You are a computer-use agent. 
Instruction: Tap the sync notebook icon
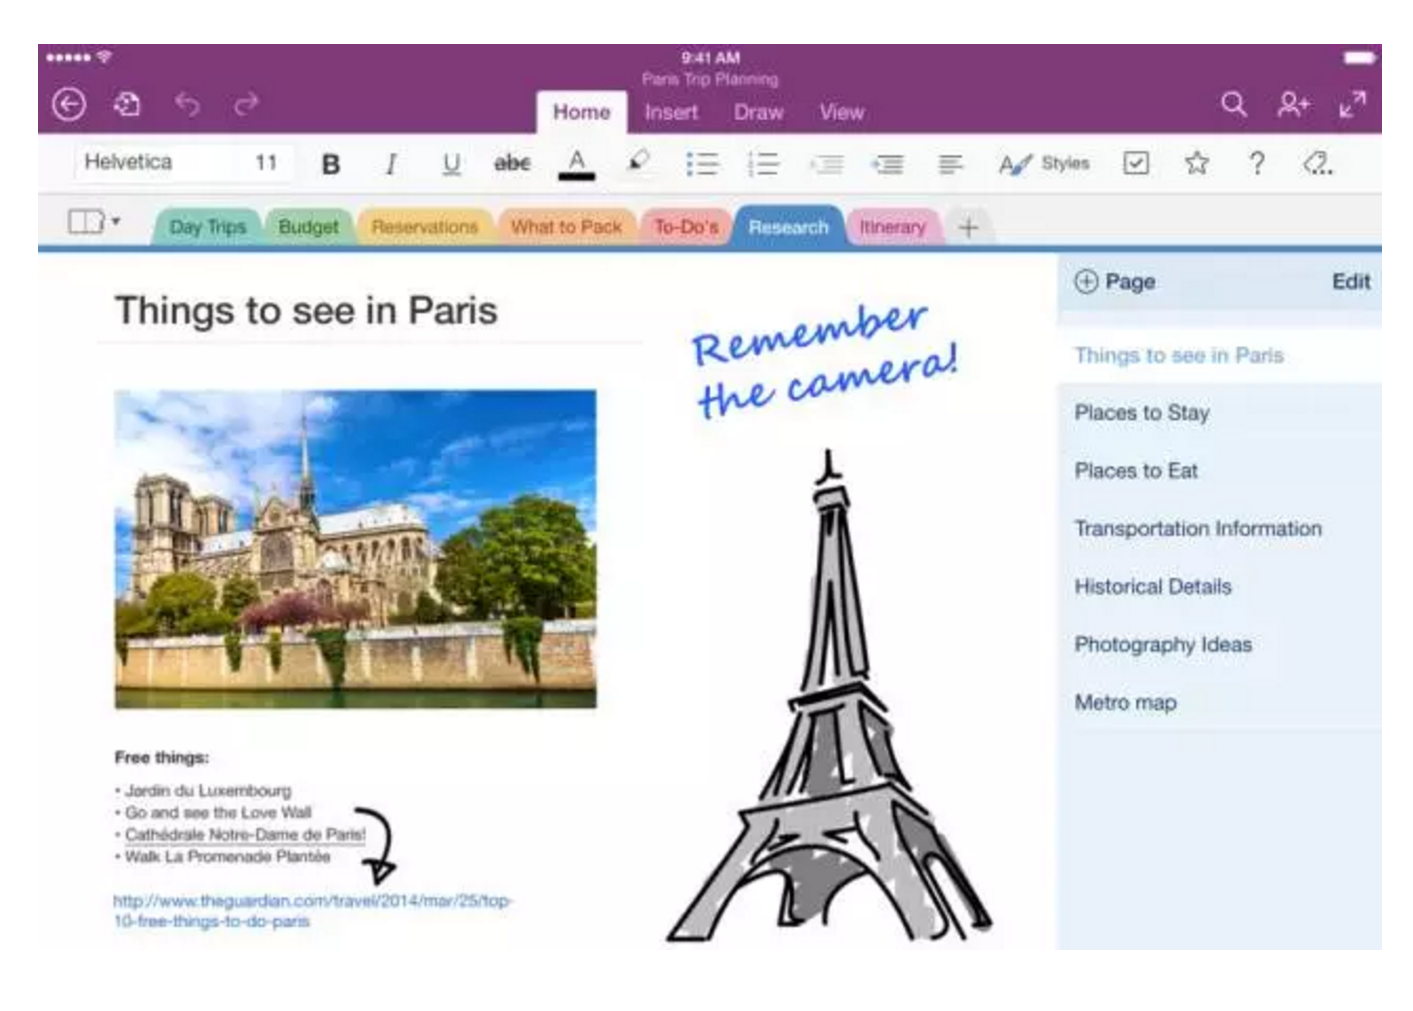(127, 104)
